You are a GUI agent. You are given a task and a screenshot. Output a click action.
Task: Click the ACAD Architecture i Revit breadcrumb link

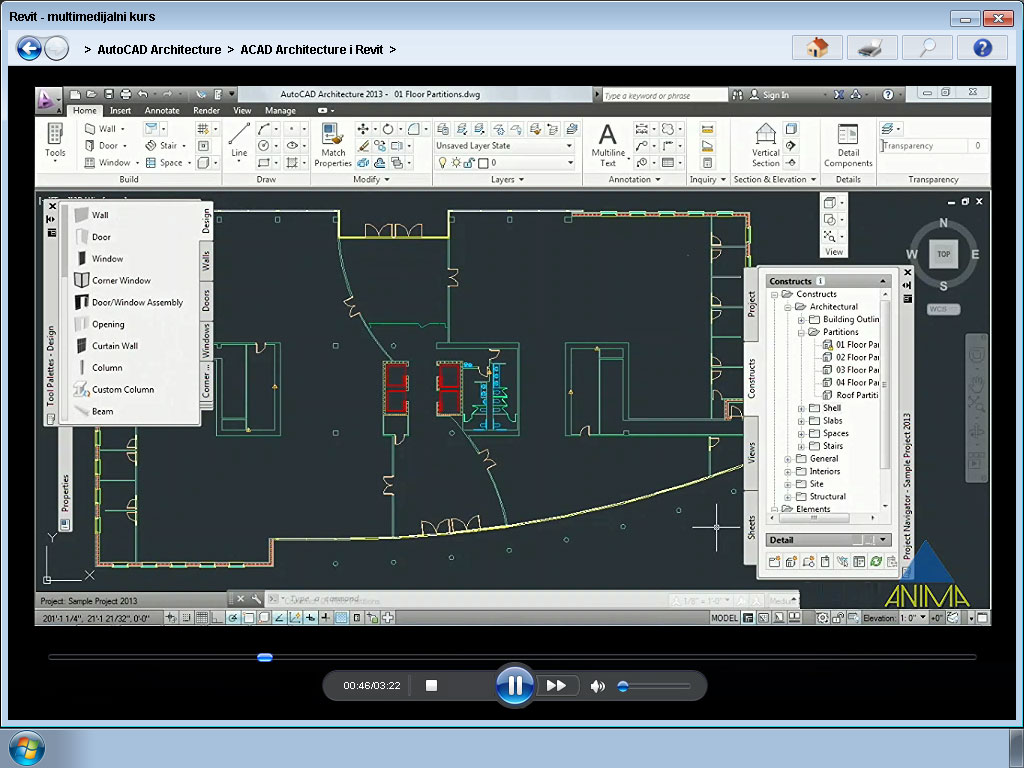[x=310, y=48]
